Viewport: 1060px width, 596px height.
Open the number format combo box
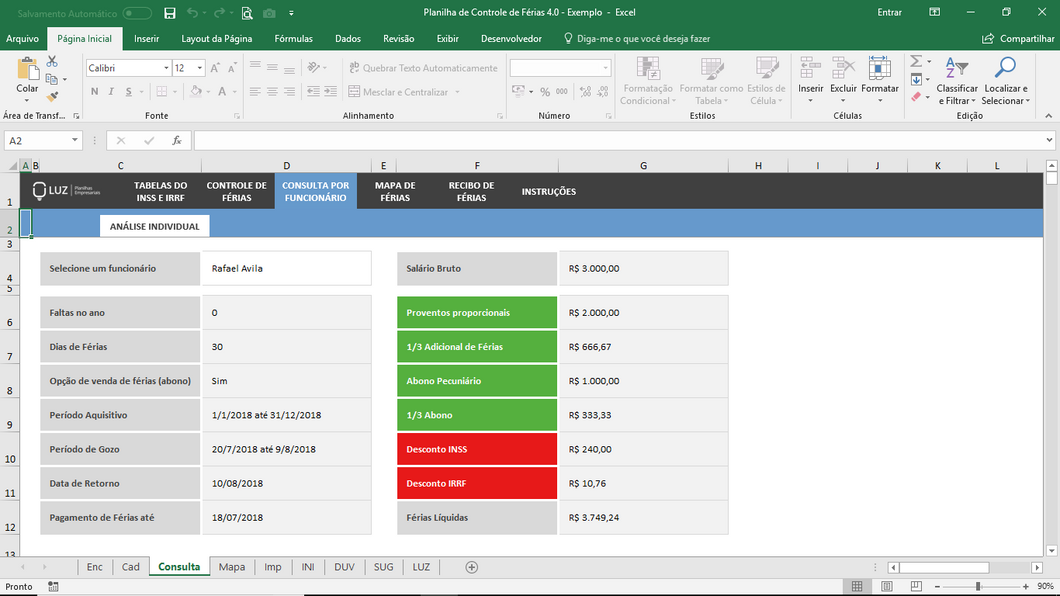[x=560, y=68]
